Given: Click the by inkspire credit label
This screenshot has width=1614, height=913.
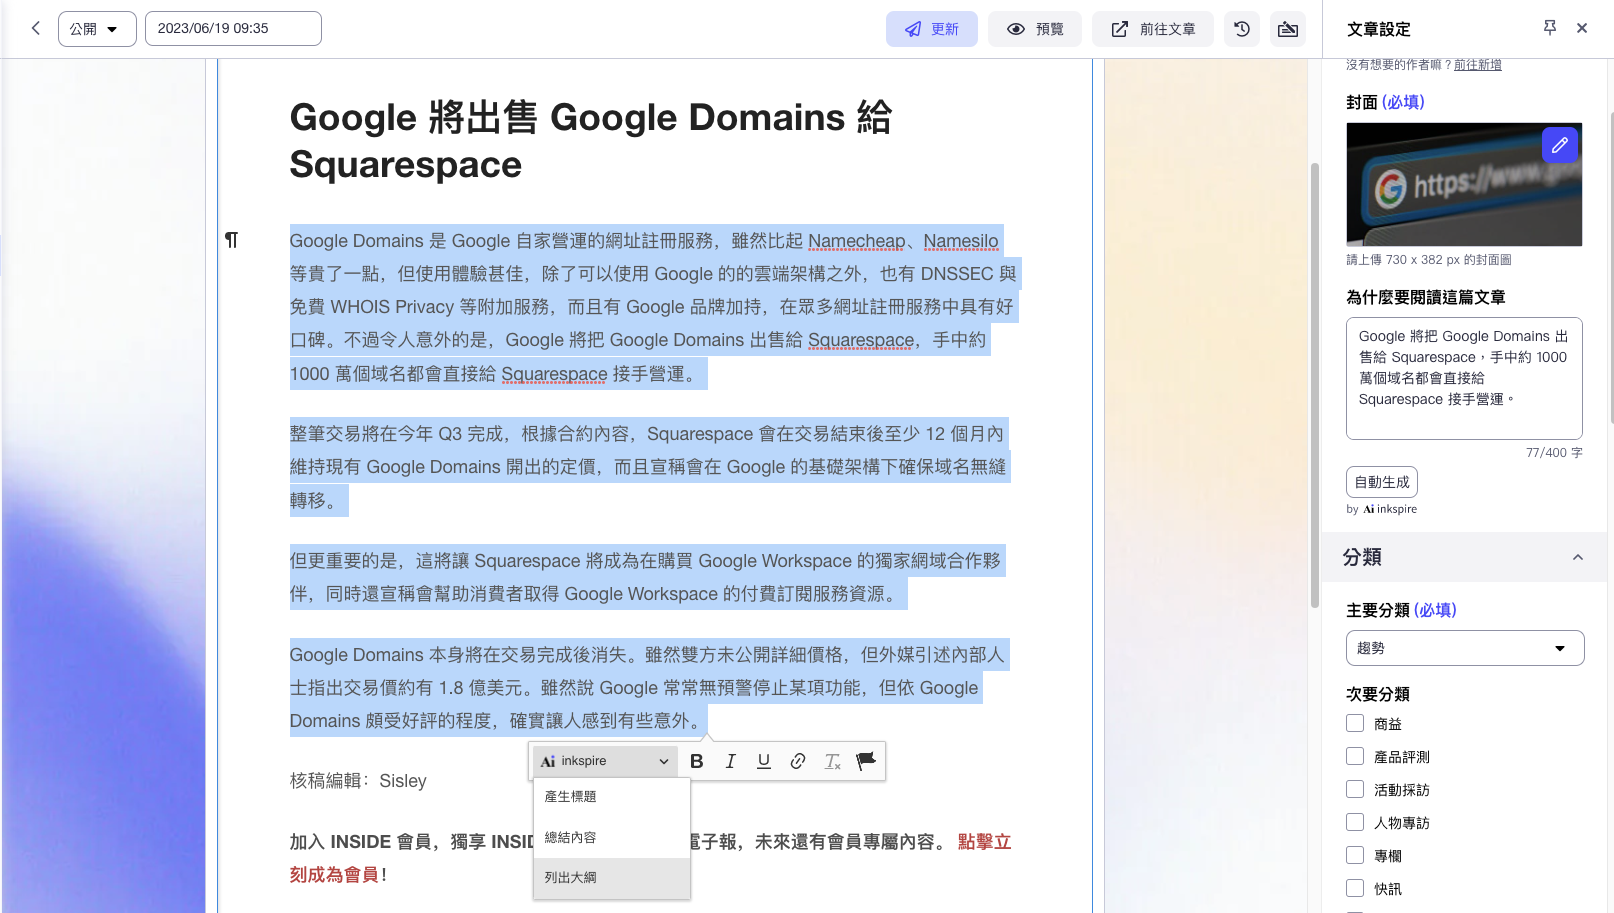Looking at the screenshot, I should click(x=1381, y=509).
